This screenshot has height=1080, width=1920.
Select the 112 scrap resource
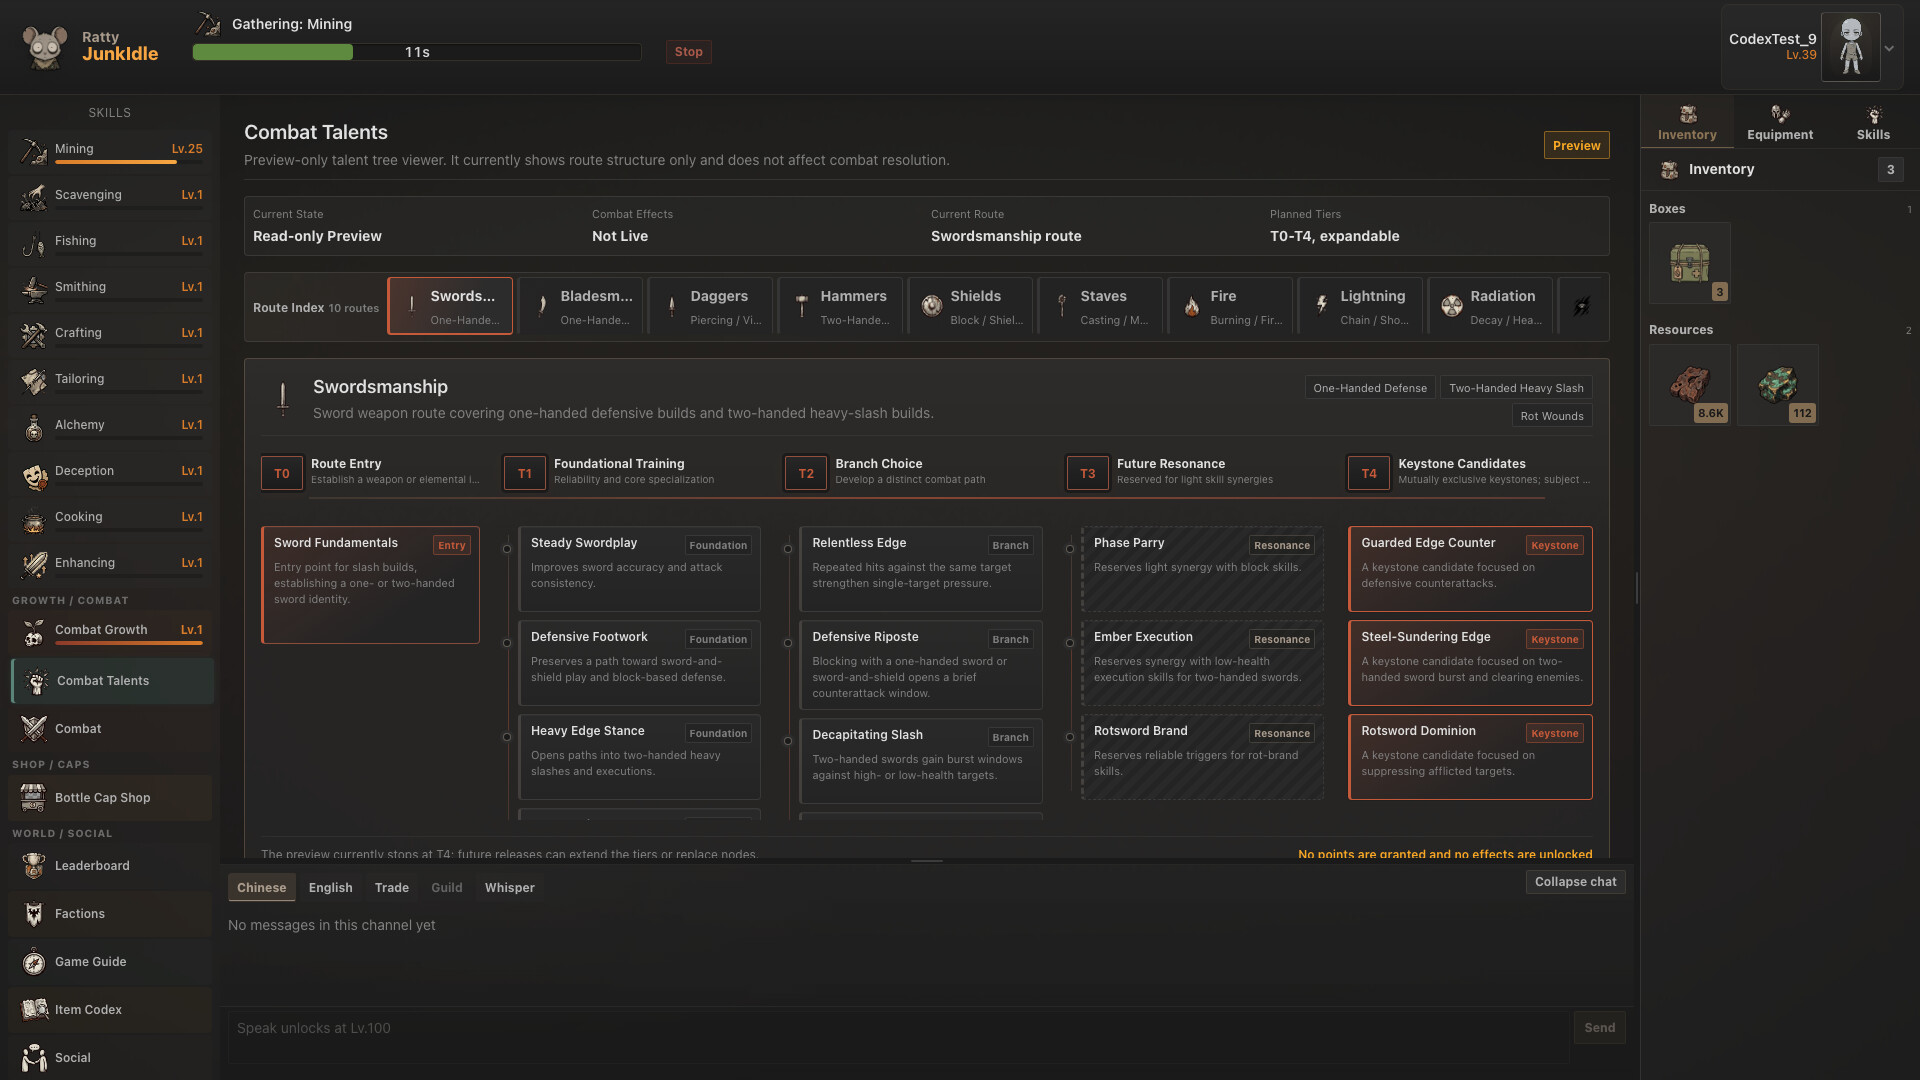click(1777, 385)
